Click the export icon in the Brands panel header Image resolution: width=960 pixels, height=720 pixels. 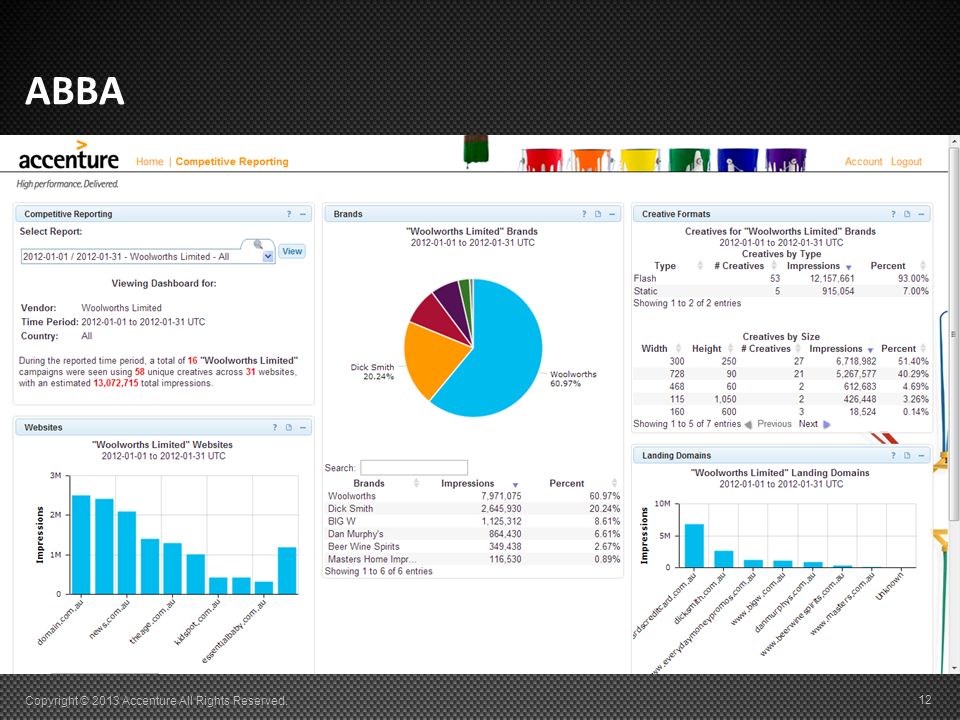click(598, 214)
